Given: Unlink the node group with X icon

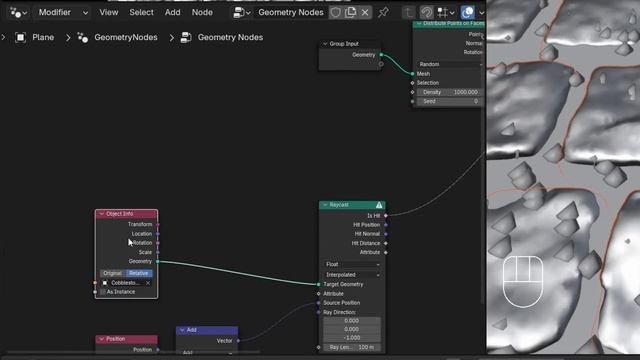Looking at the screenshot, I should point(365,13).
